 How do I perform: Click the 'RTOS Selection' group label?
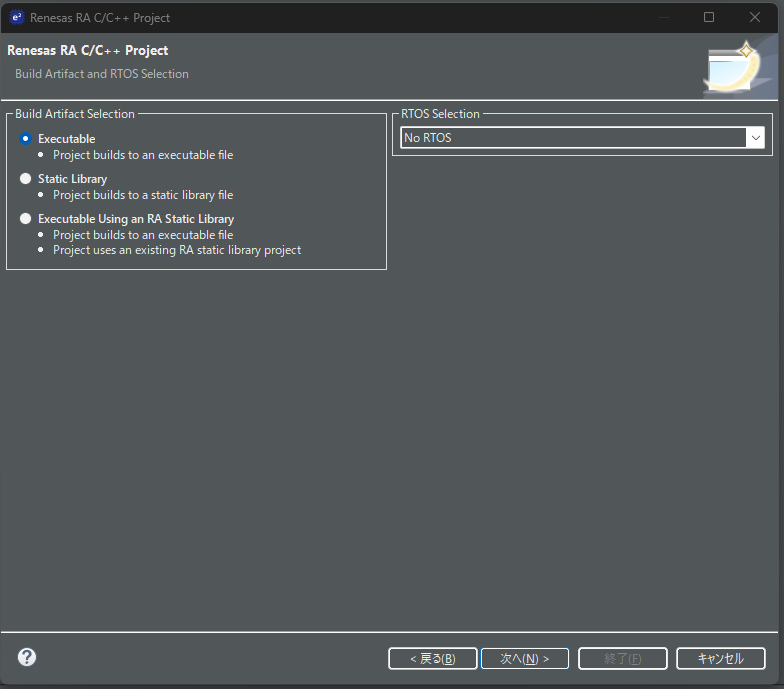click(440, 114)
